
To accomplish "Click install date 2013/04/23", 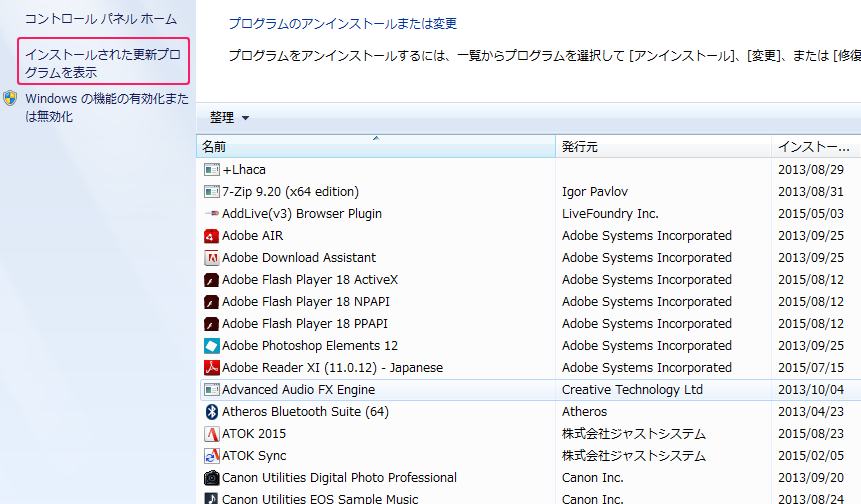I will (811, 412).
